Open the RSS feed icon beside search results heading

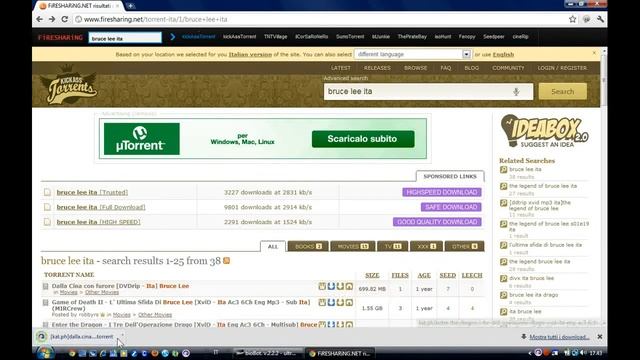coord(227,260)
